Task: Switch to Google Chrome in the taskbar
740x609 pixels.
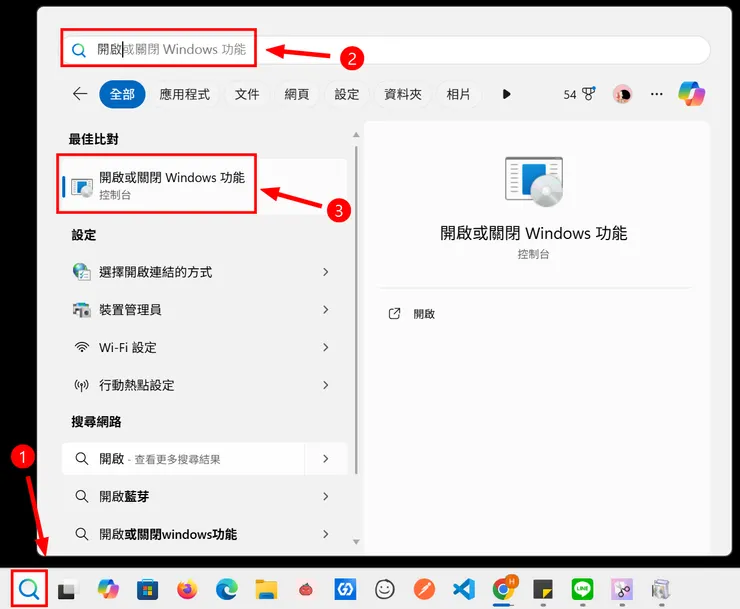Action: (504, 588)
